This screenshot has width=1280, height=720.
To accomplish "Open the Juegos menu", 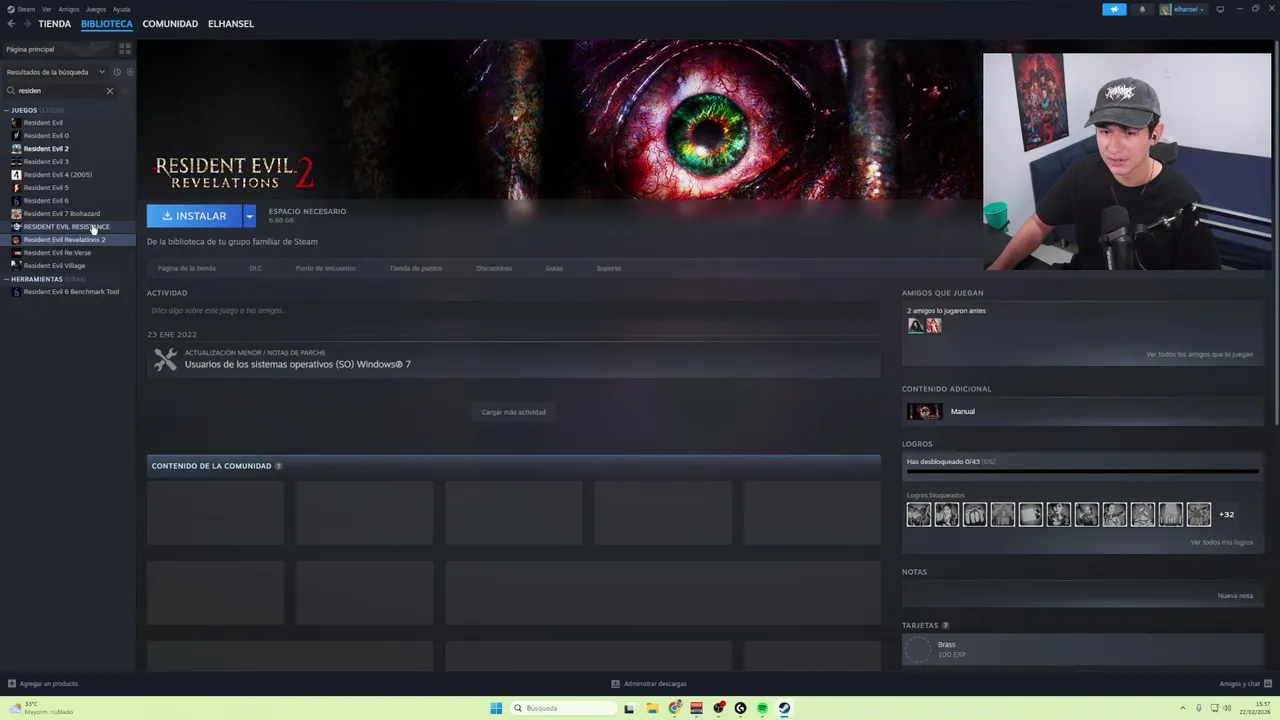I will pyautogui.click(x=96, y=9).
